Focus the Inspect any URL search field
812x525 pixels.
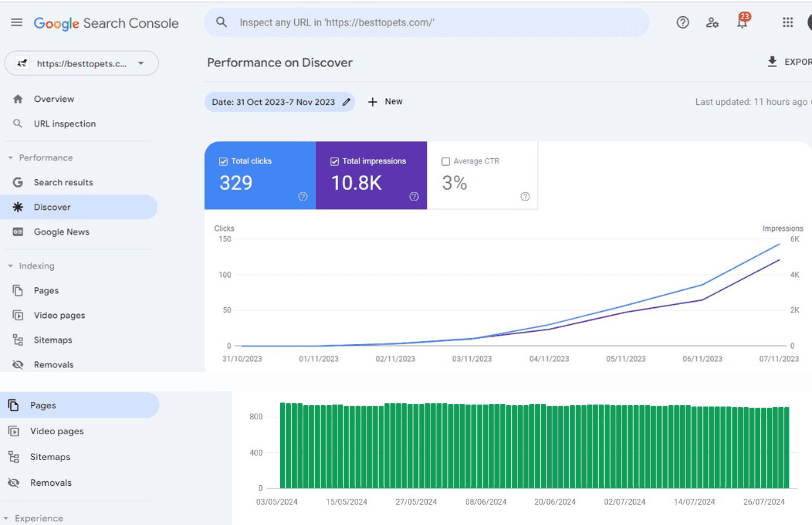[x=426, y=22]
